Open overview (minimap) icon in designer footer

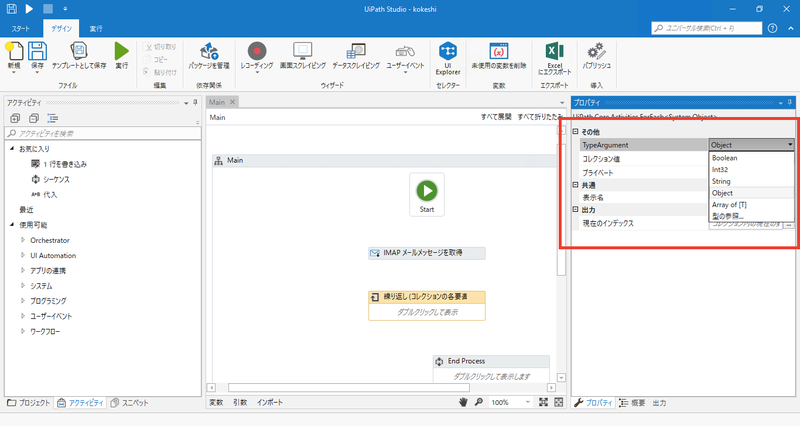(559, 402)
